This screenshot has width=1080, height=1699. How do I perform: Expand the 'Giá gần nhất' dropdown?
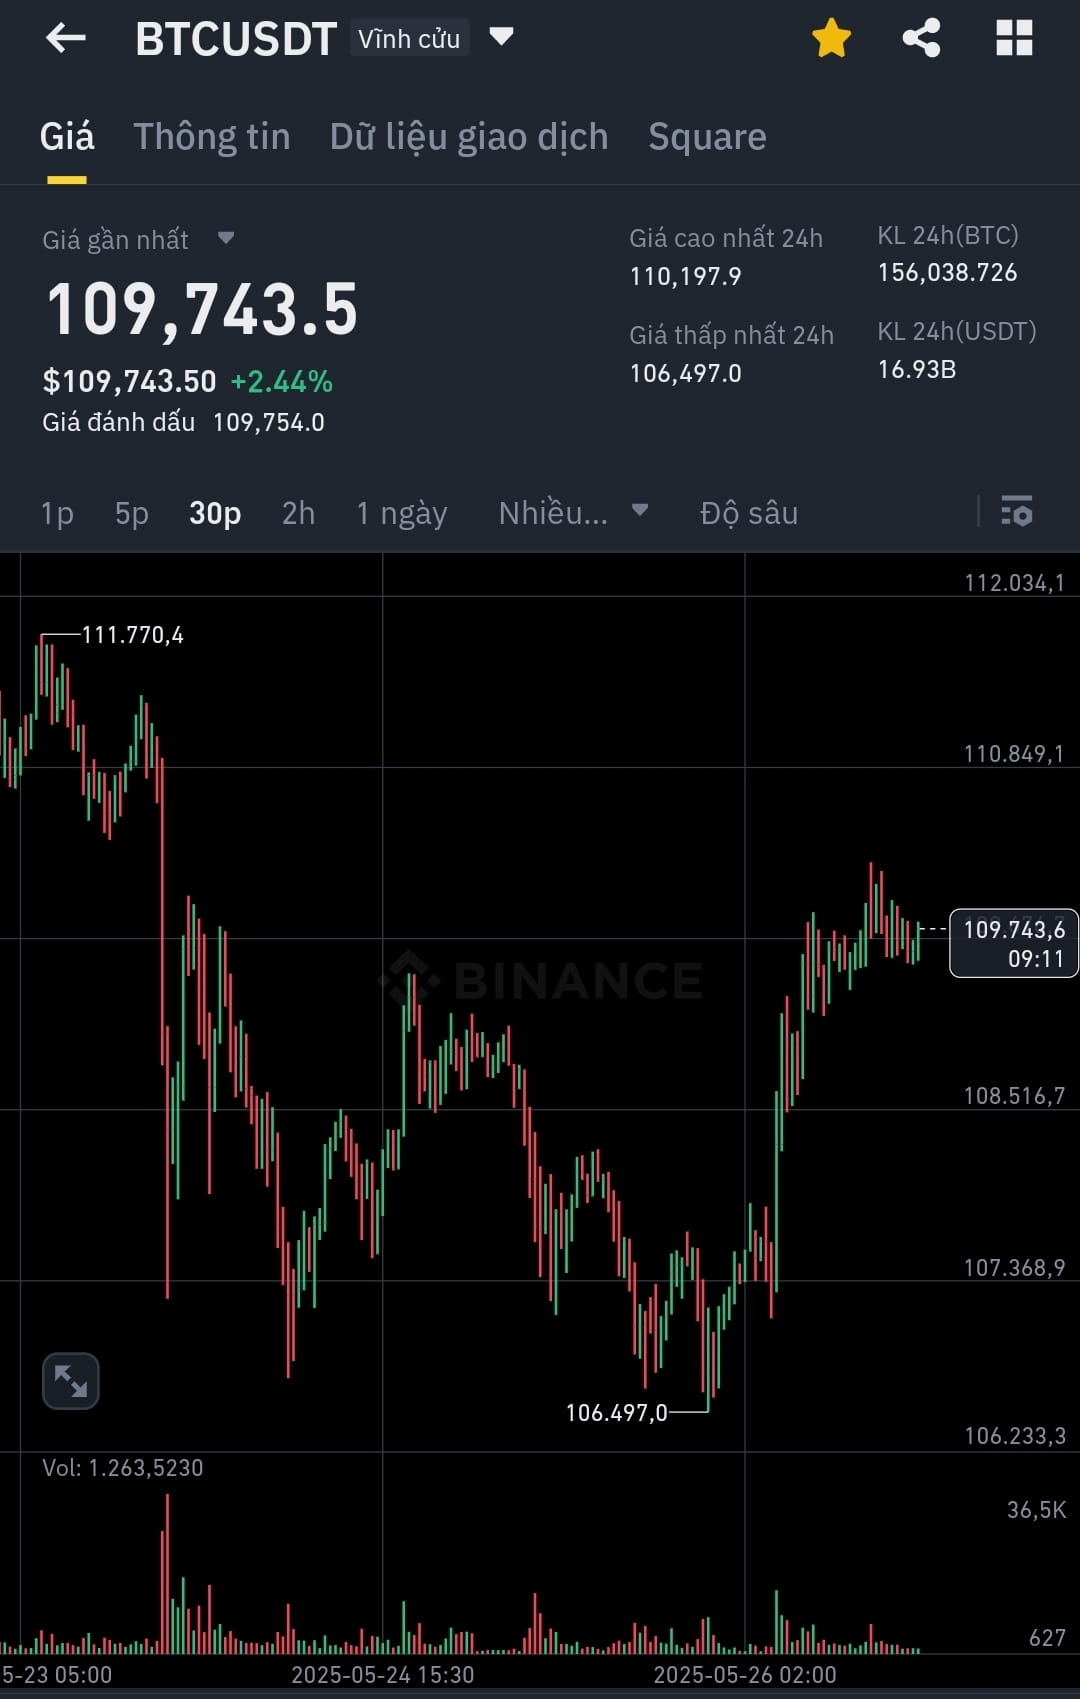(x=226, y=238)
